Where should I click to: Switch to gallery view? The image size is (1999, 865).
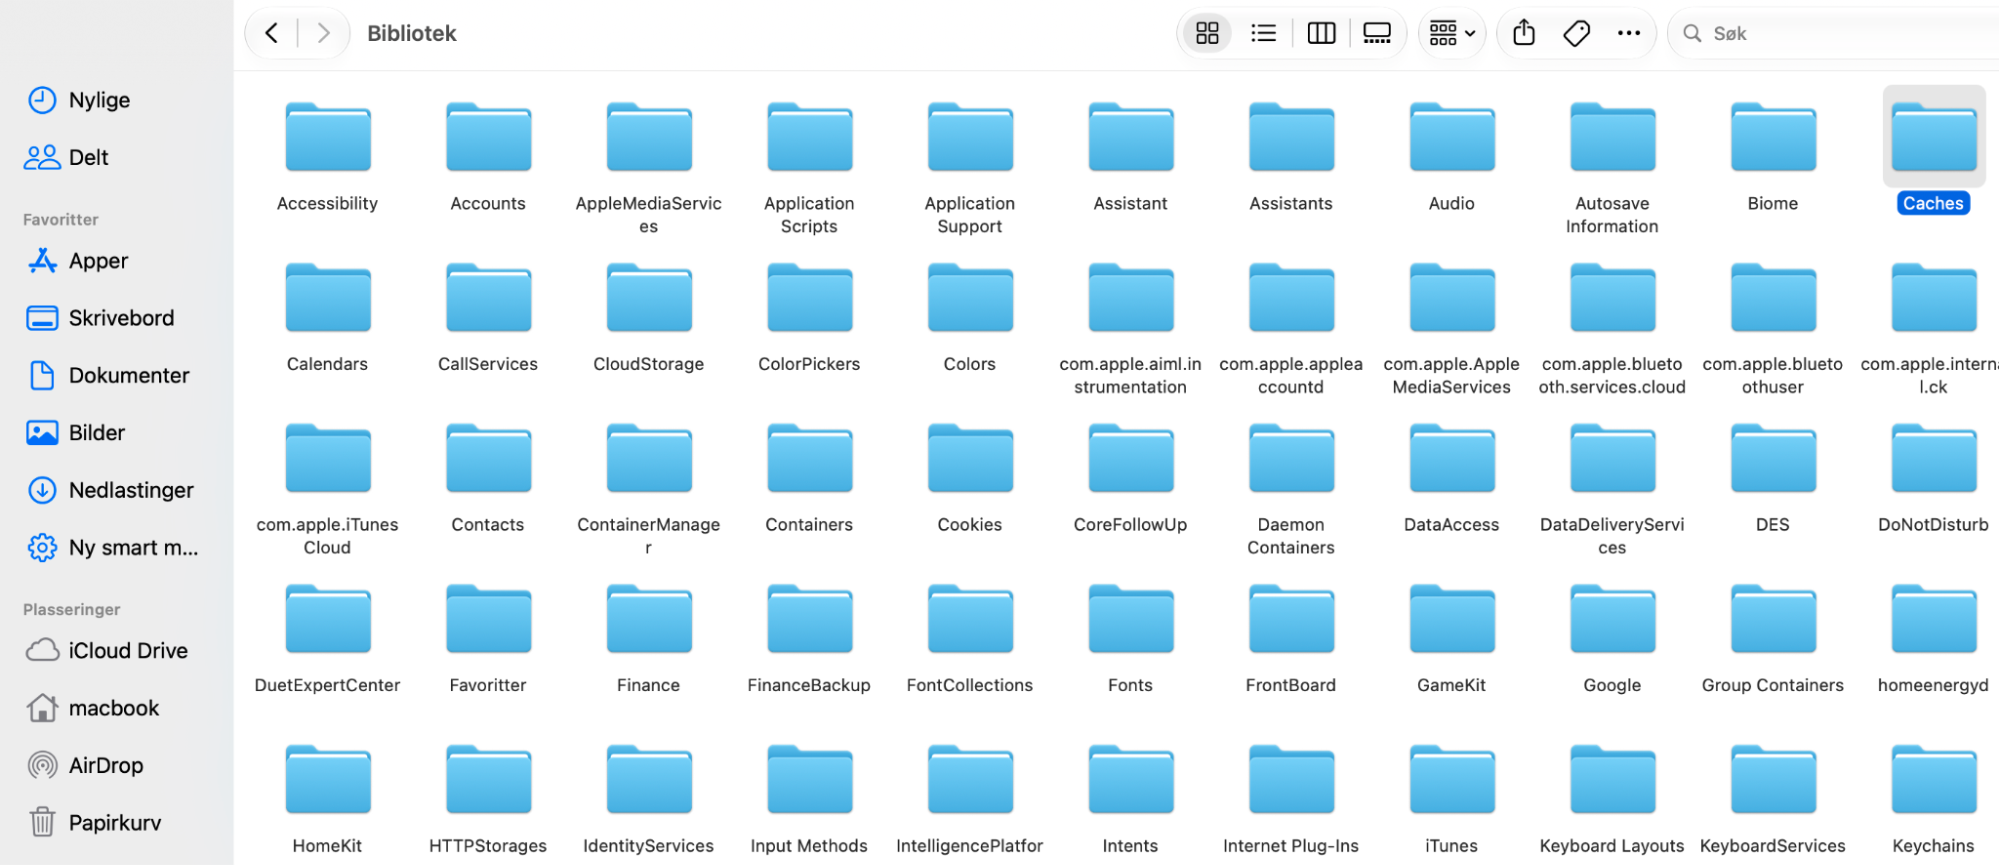(x=1377, y=33)
